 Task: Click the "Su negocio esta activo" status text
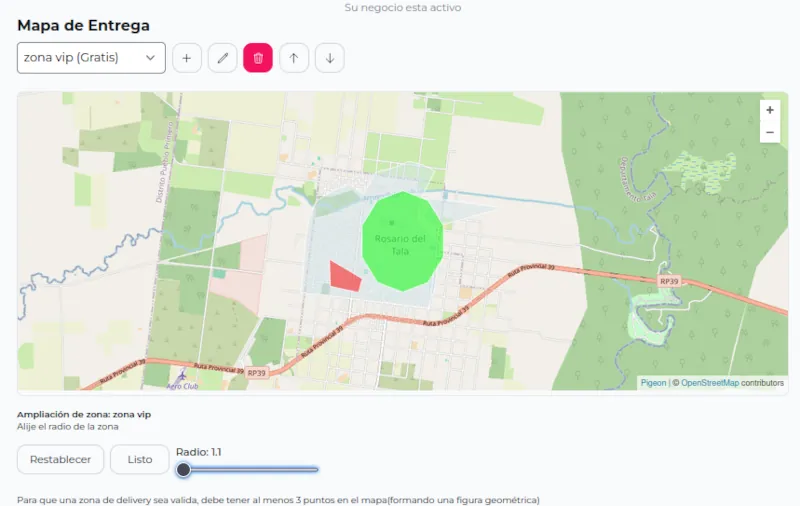[403, 8]
